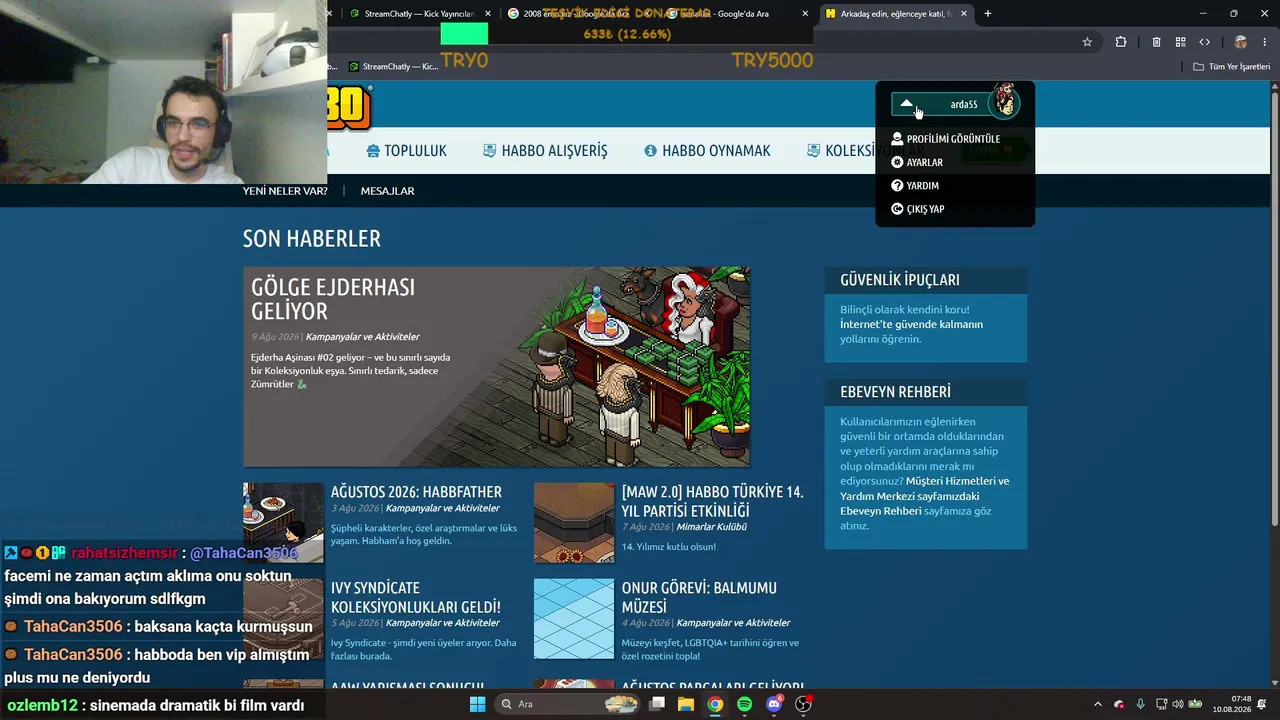Image resolution: width=1280 pixels, height=720 pixels.
Task: Open the Chrome three-dot menu
Action: (x=1264, y=42)
